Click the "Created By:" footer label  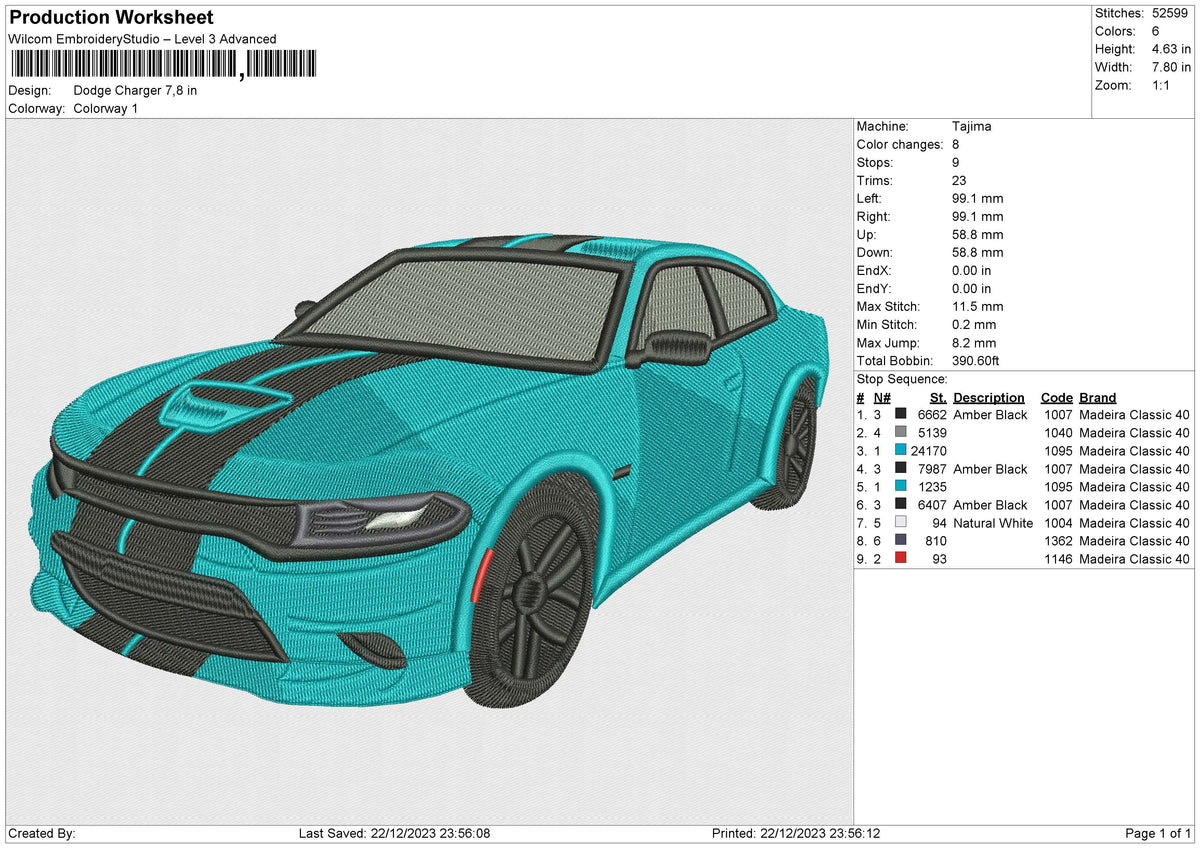click(x=42, y=833)
